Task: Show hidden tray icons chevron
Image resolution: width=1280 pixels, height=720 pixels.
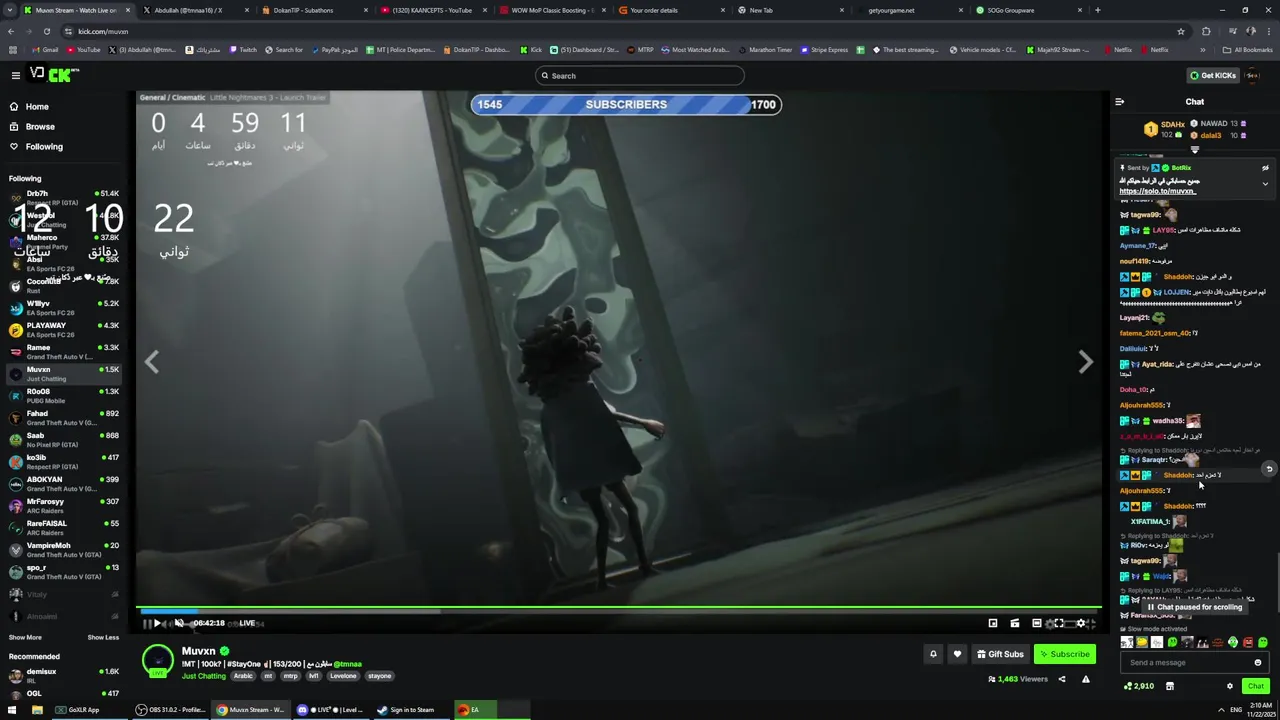Action: [x=1221, y=710]
